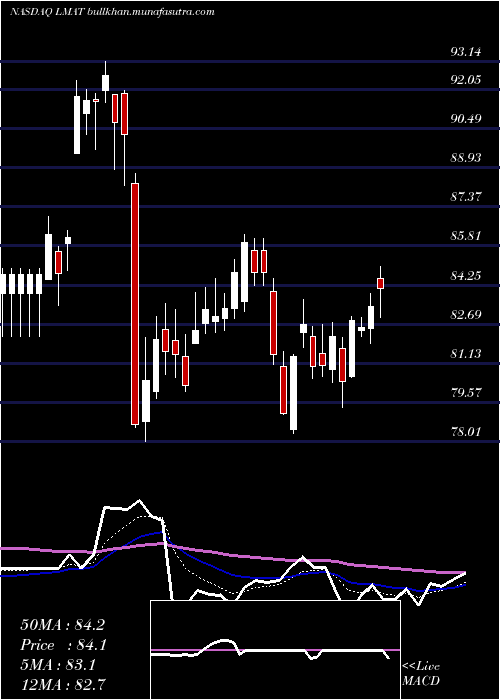Screen dimensions: 500x700
Task: Click the Live MACD inset chart box
Action: (275, 650)
